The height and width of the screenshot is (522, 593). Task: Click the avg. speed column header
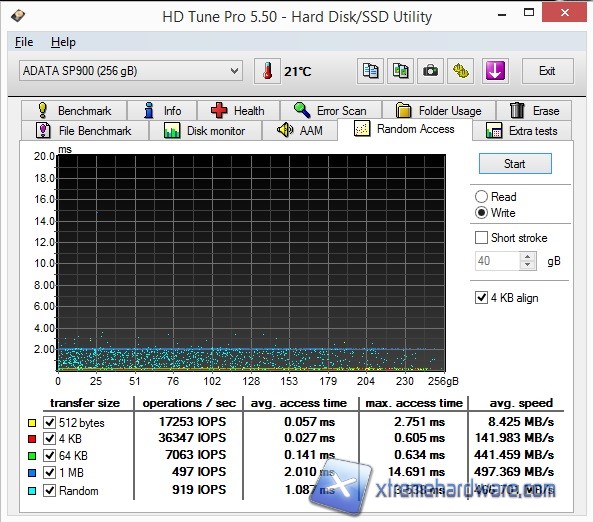[x=521, y=403]
